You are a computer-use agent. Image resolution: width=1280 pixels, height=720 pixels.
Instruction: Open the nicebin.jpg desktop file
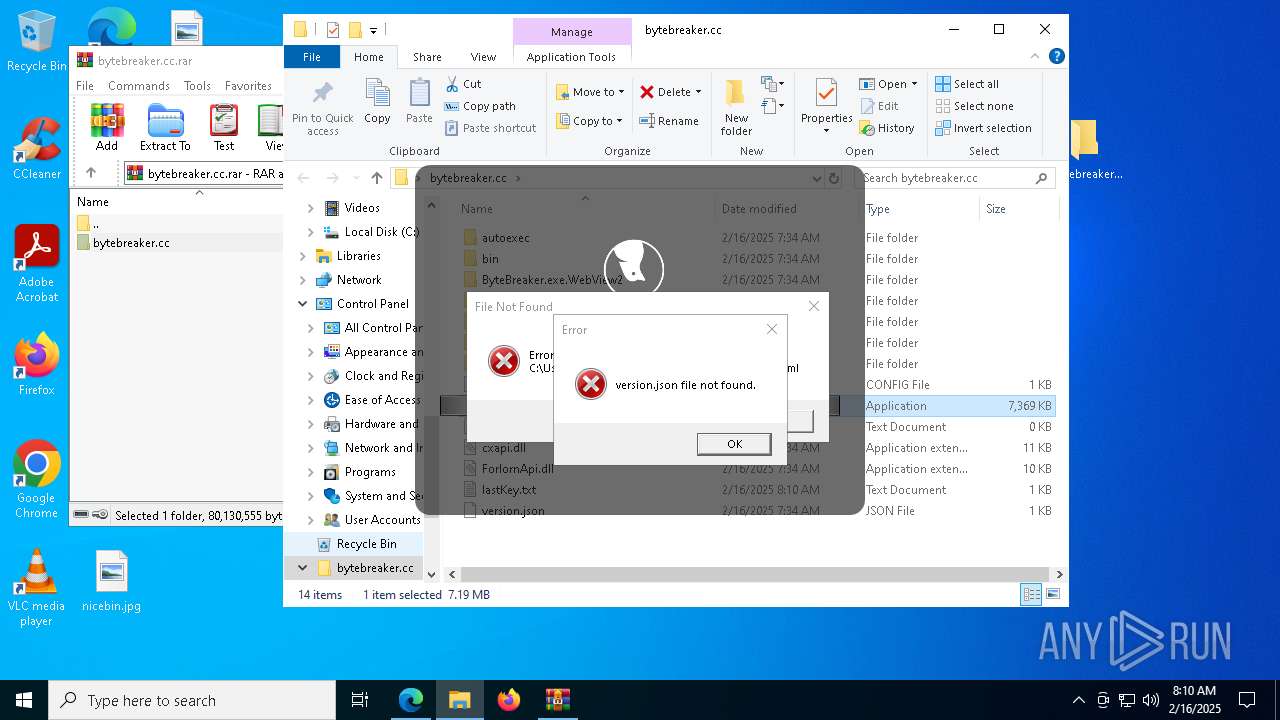(112, 581)
